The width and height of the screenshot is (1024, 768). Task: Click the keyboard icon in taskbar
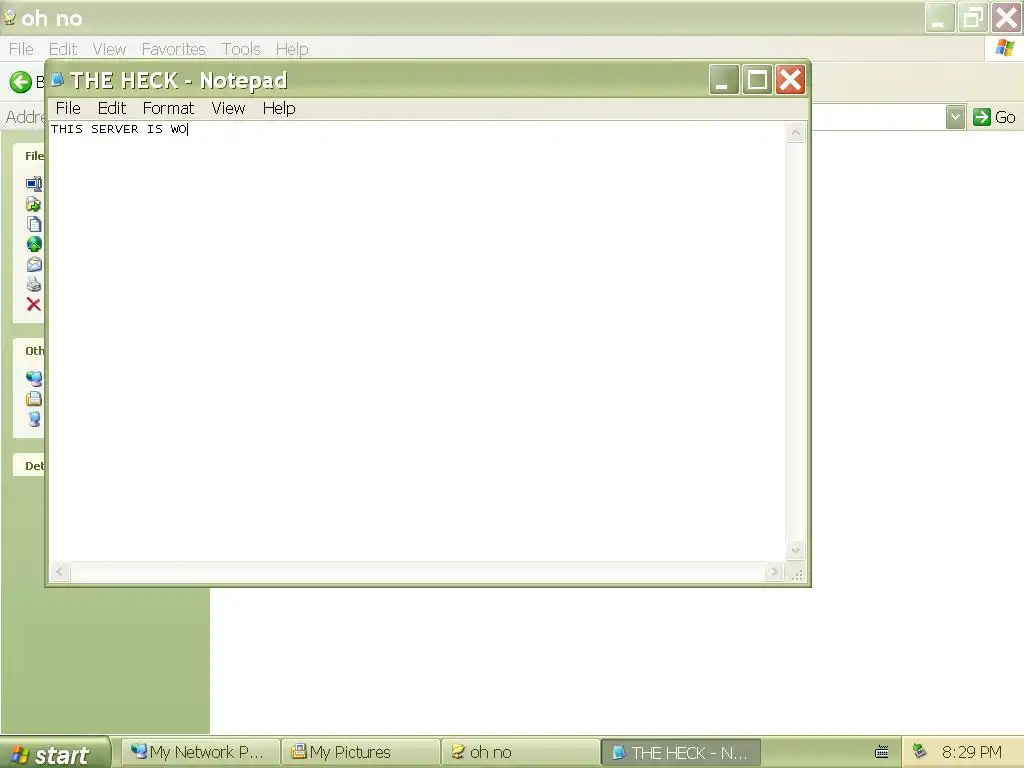coord(882,752)
